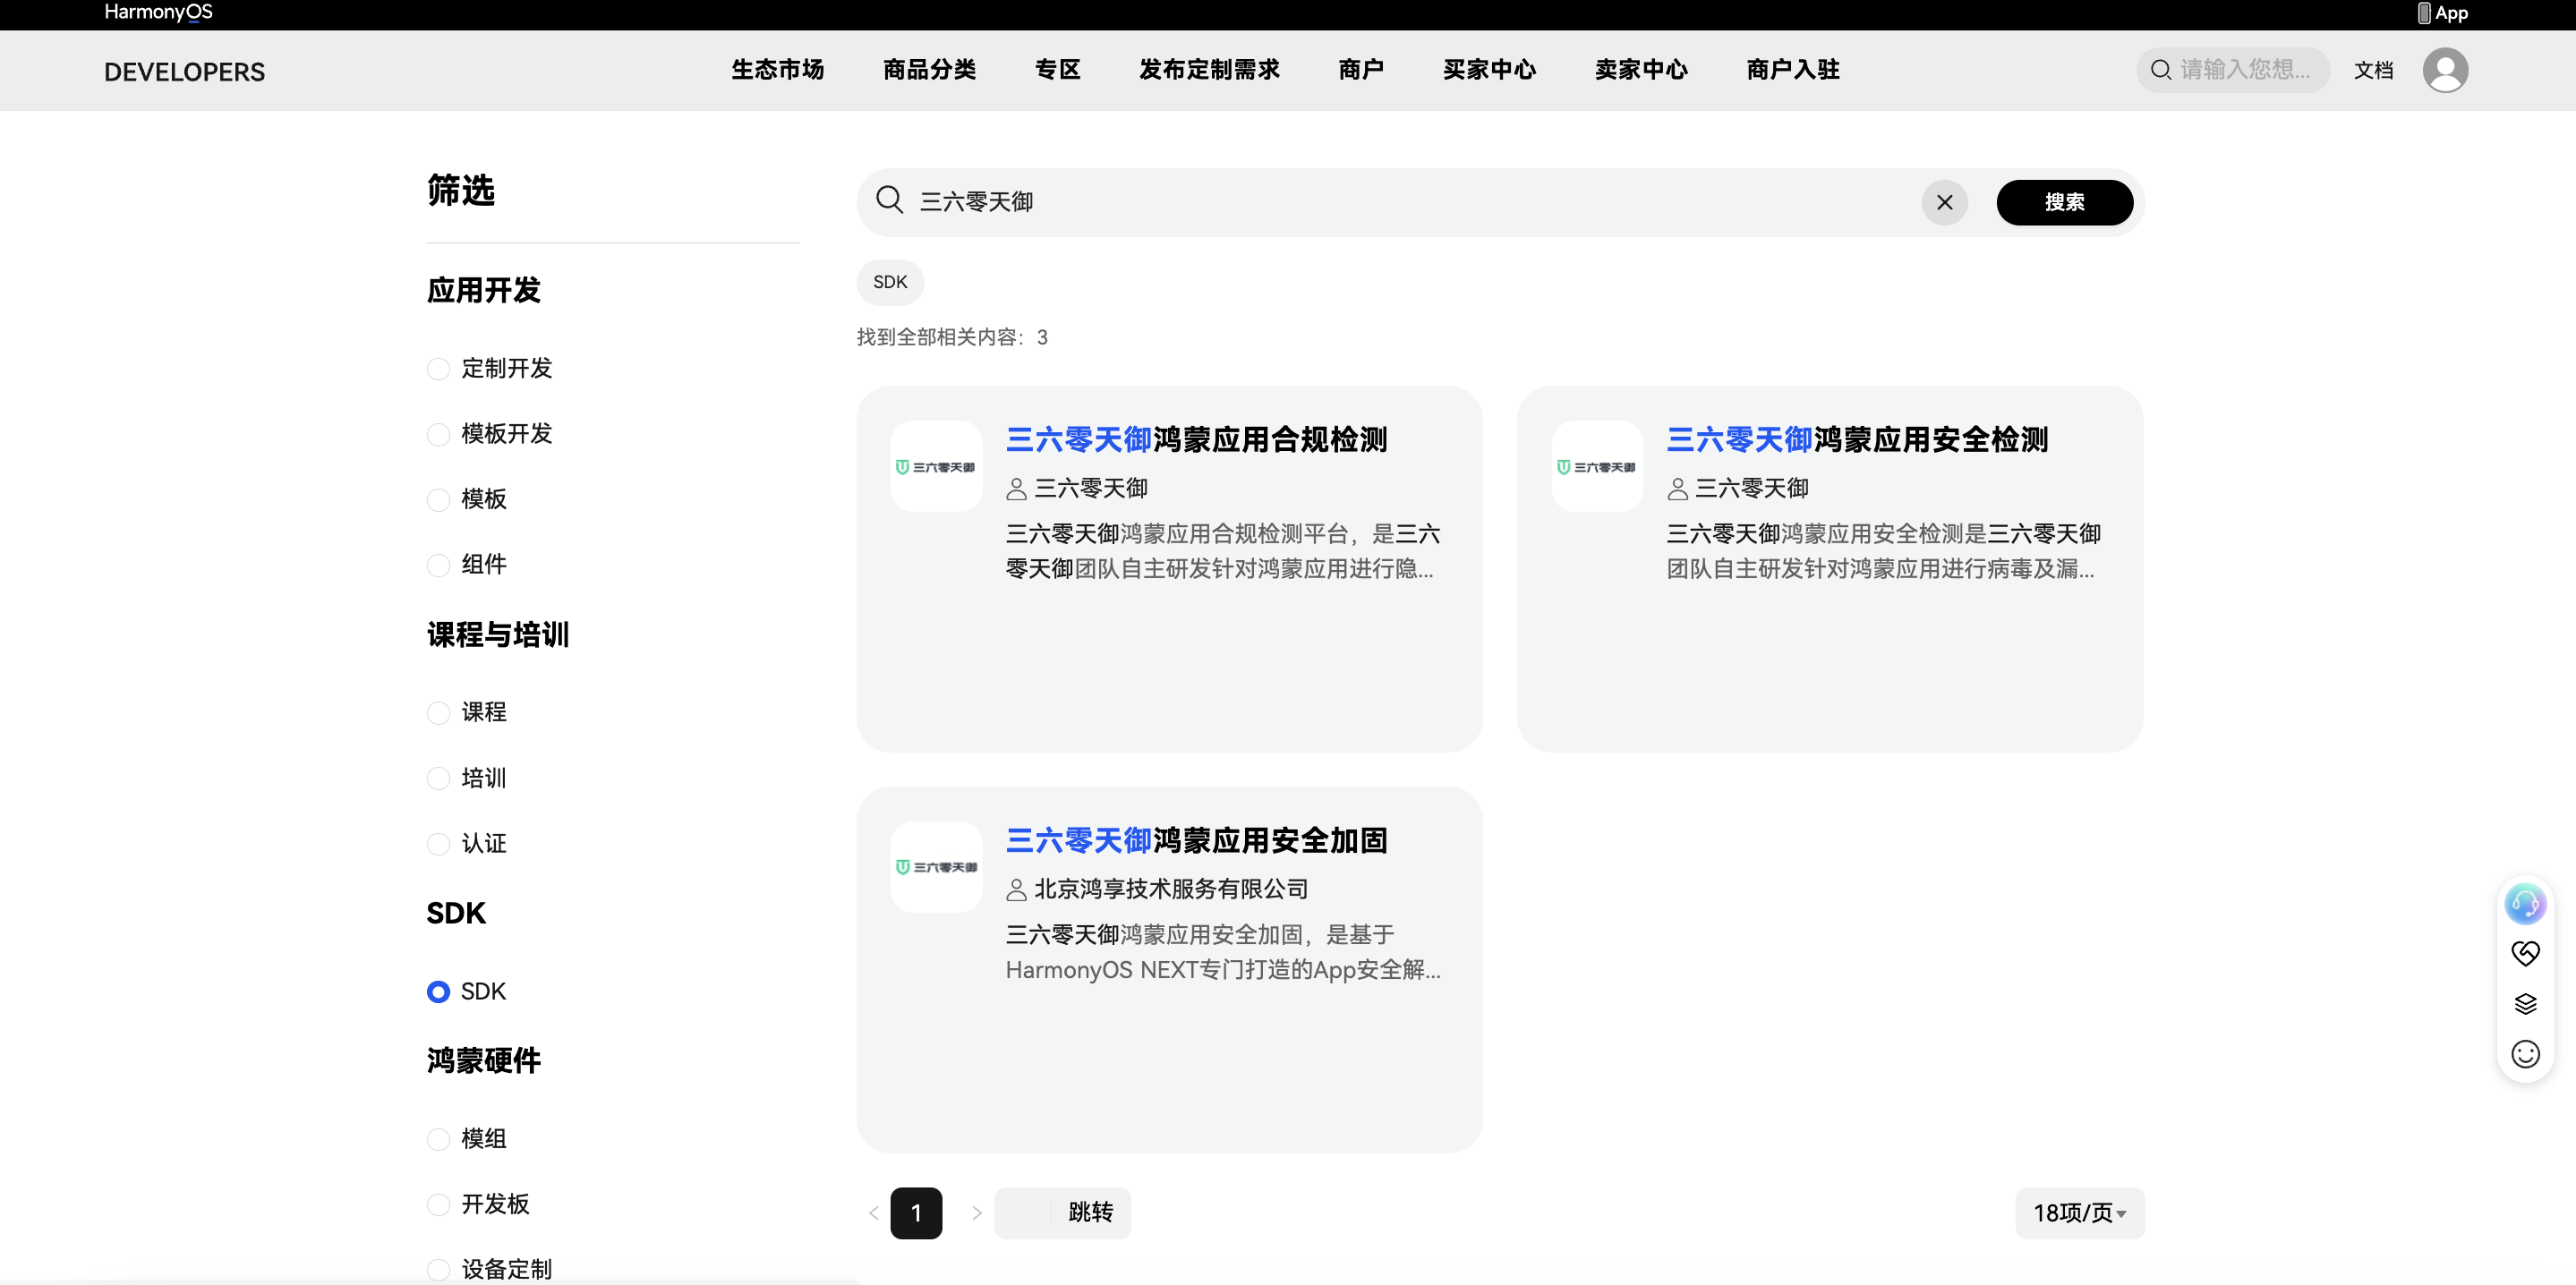2576x1285 pixels.
Task: Click 合规检测 card logo thumbnail
Action: 936,466
